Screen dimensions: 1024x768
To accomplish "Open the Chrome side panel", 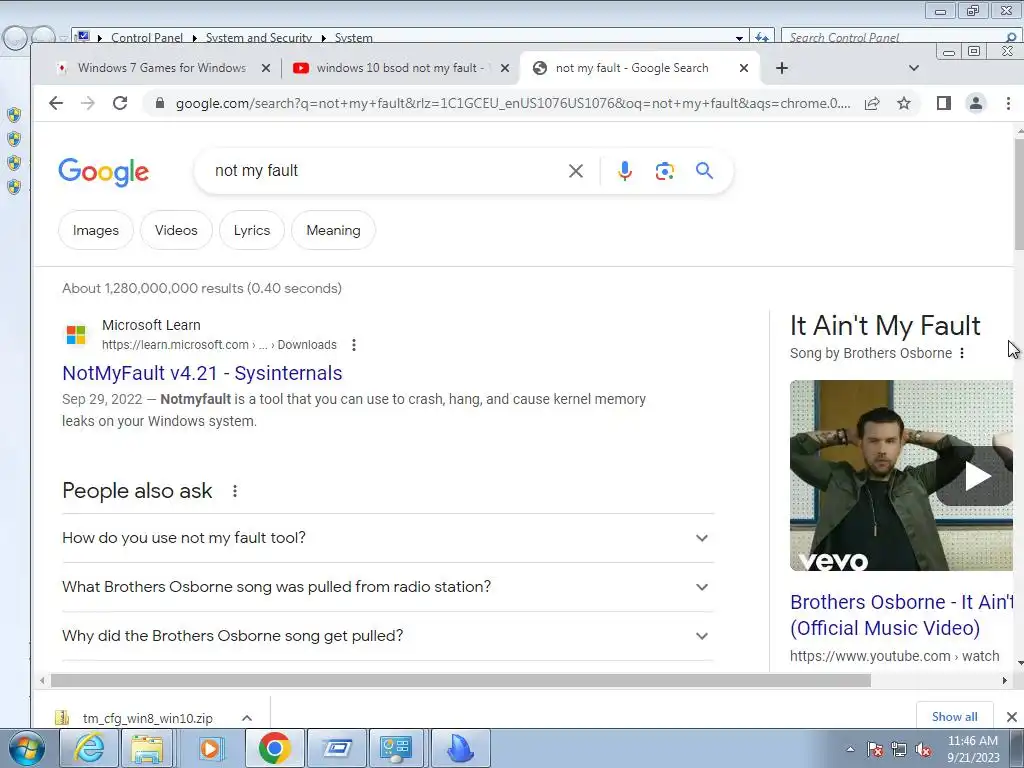I will (944, 103).
